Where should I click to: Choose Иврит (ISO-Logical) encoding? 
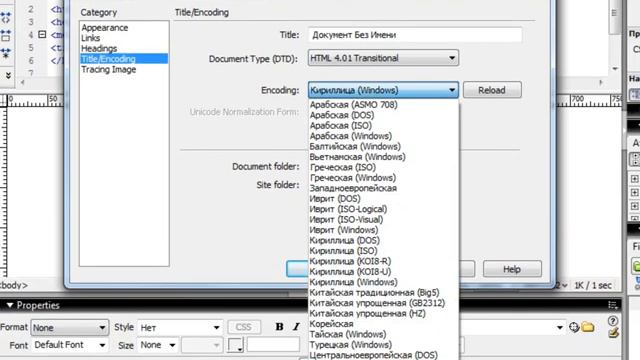pos(384,209)
